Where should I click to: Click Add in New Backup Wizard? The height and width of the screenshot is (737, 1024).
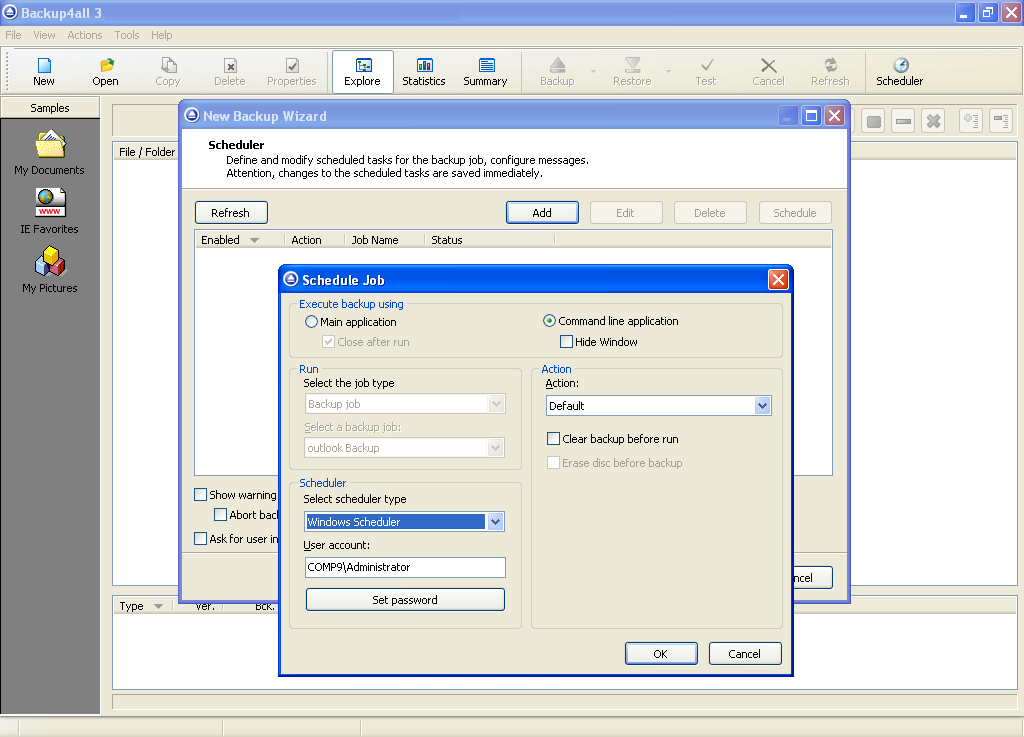[542, 213]
